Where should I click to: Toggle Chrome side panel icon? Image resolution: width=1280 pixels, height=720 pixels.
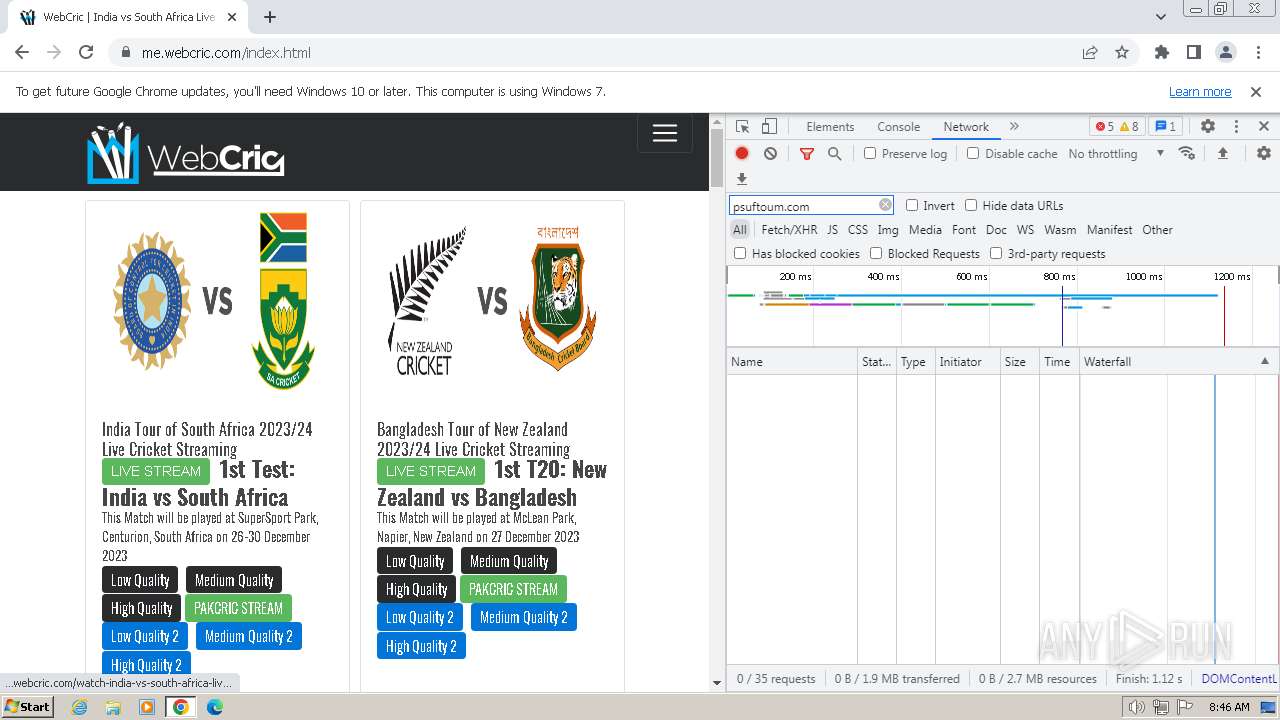click(x=1193, y=52)
